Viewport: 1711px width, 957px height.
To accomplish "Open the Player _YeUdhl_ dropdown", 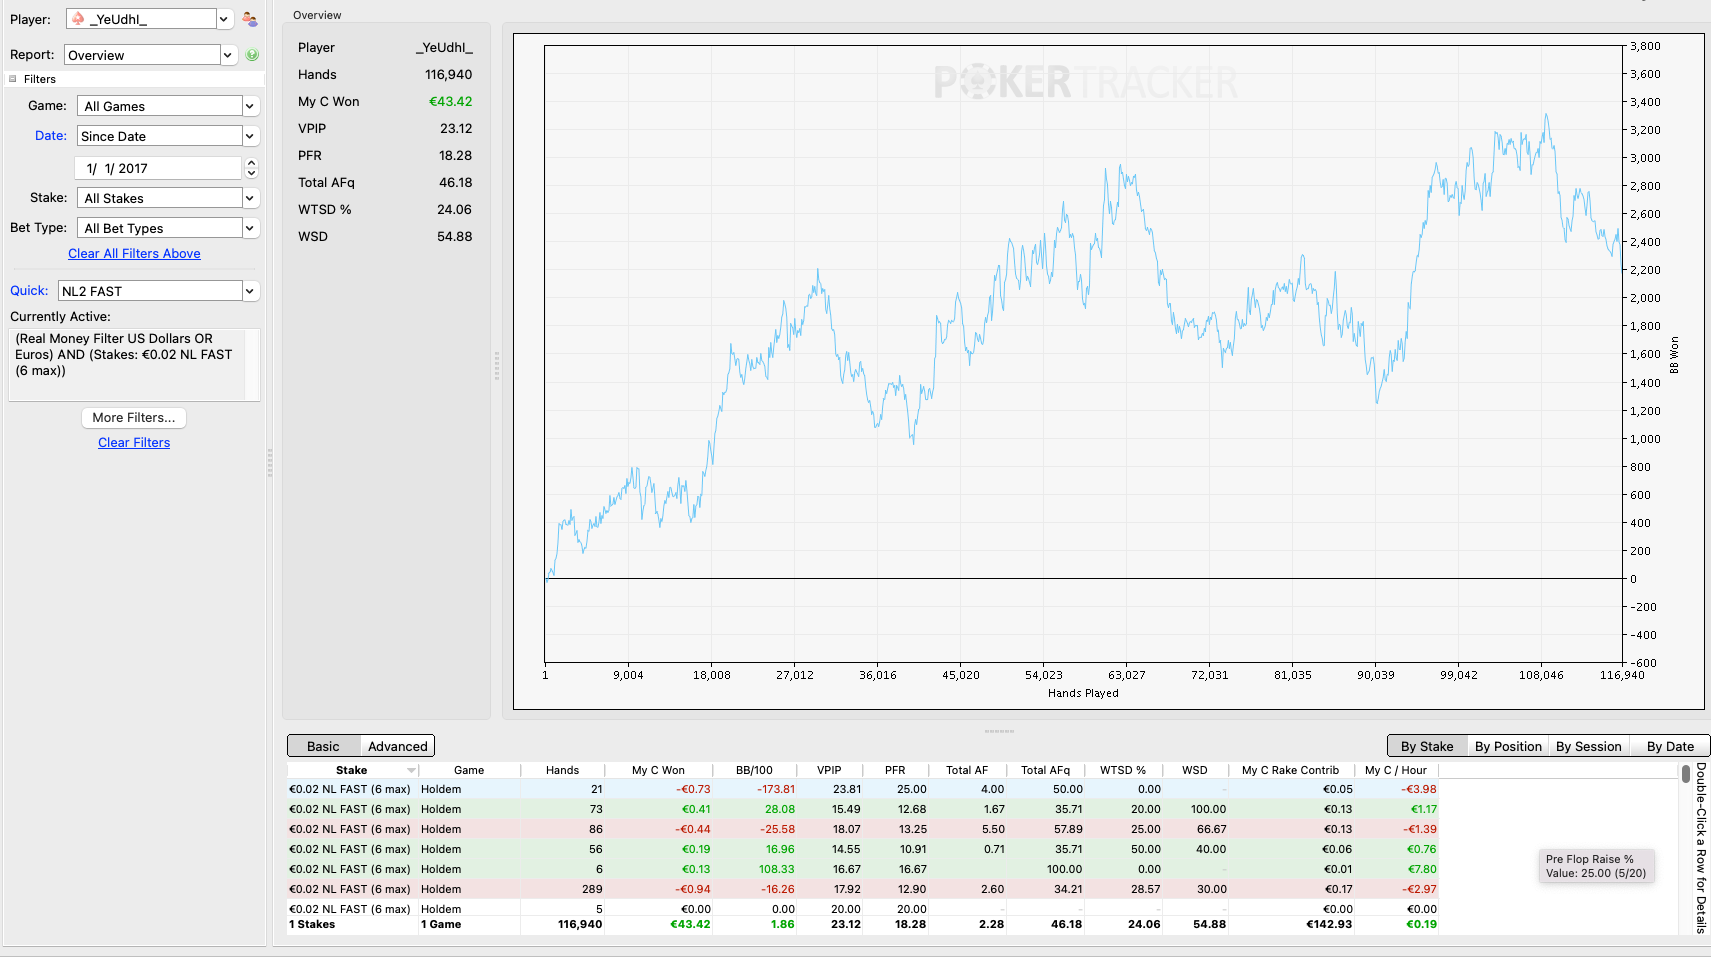I will click(x=224, y=19).
